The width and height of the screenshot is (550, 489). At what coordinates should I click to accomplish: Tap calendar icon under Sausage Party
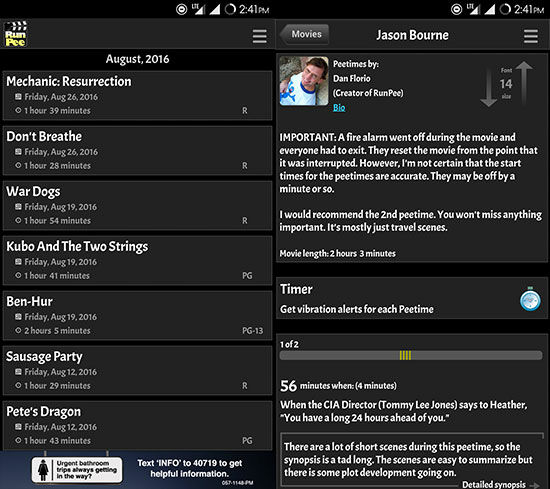click(18, 372)
